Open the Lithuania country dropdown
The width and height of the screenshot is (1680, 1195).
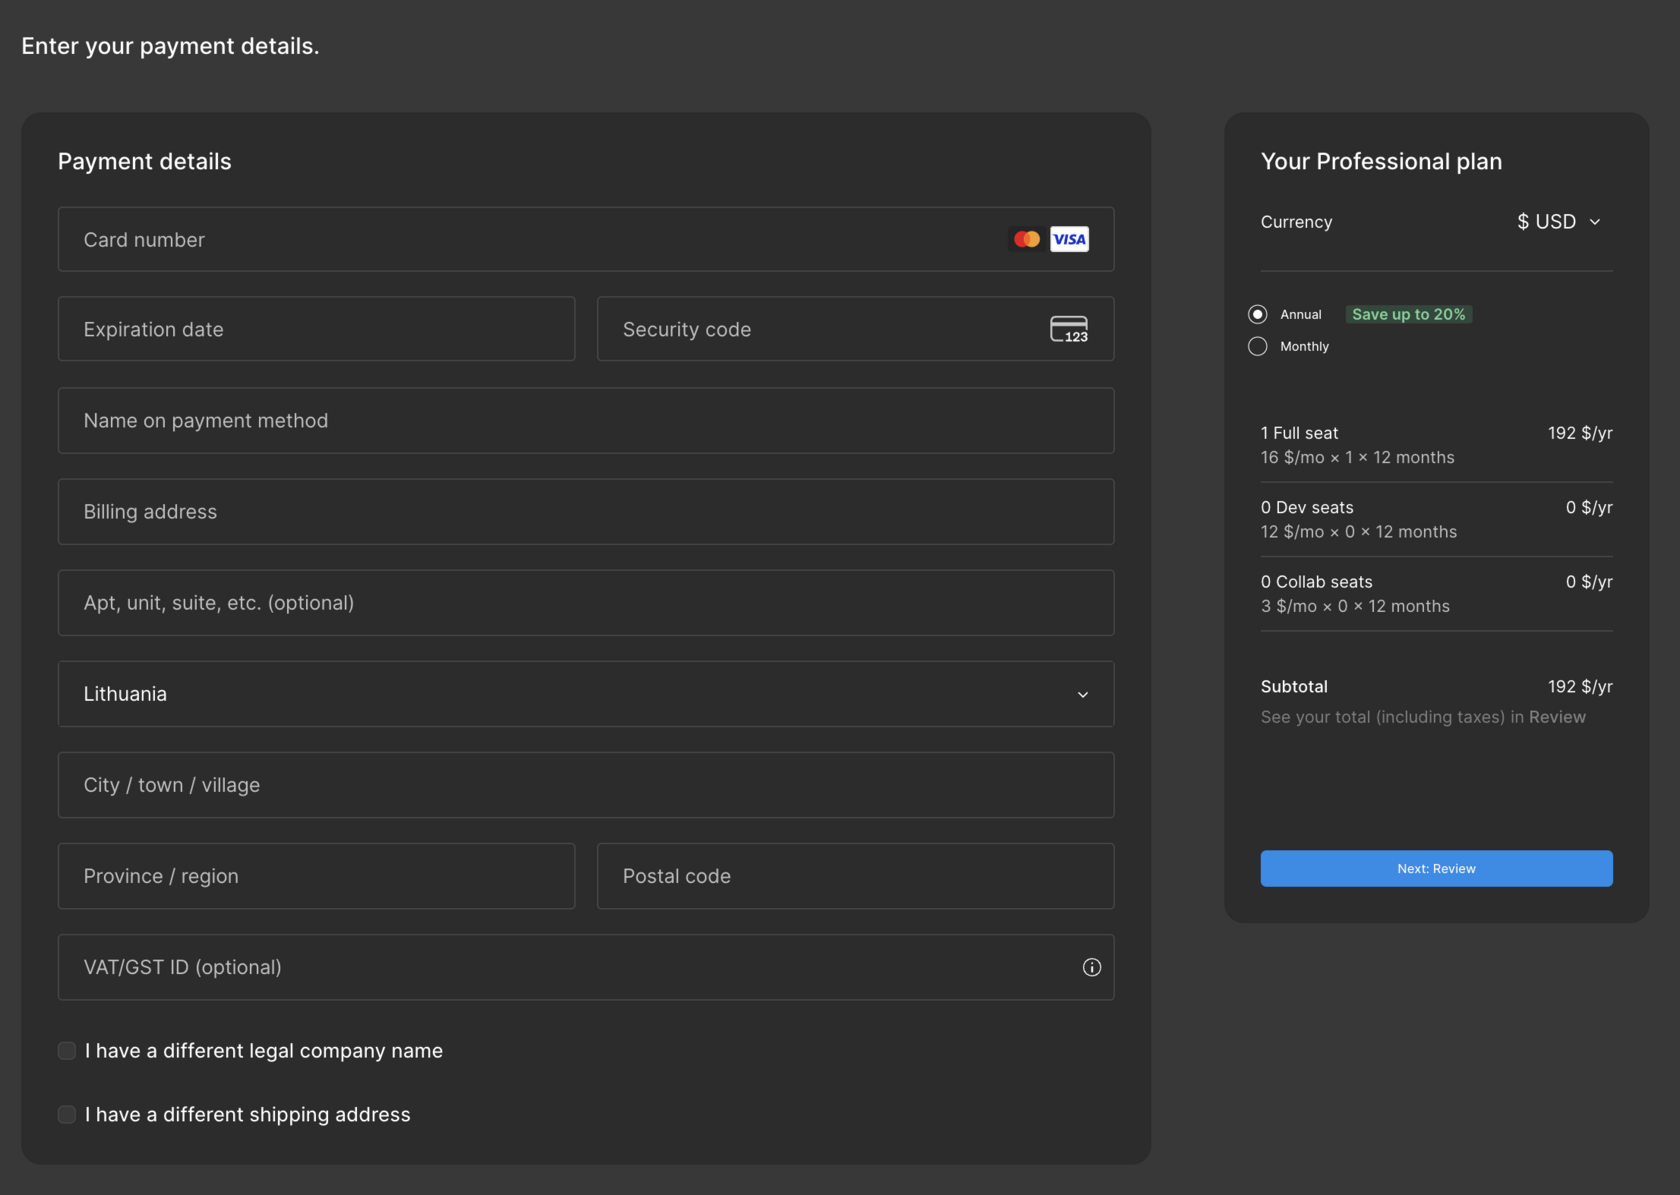point(585,694)
